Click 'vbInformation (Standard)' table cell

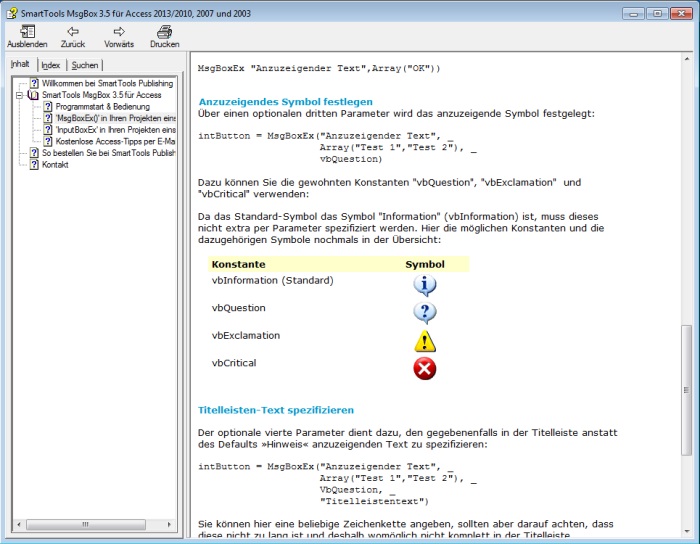click(273, 280)
